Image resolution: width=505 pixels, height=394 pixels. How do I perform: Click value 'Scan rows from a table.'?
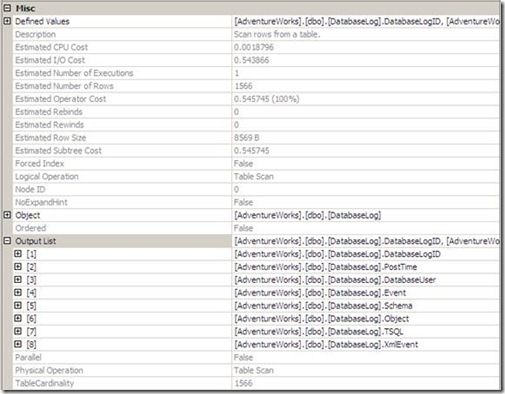(277, 34)
